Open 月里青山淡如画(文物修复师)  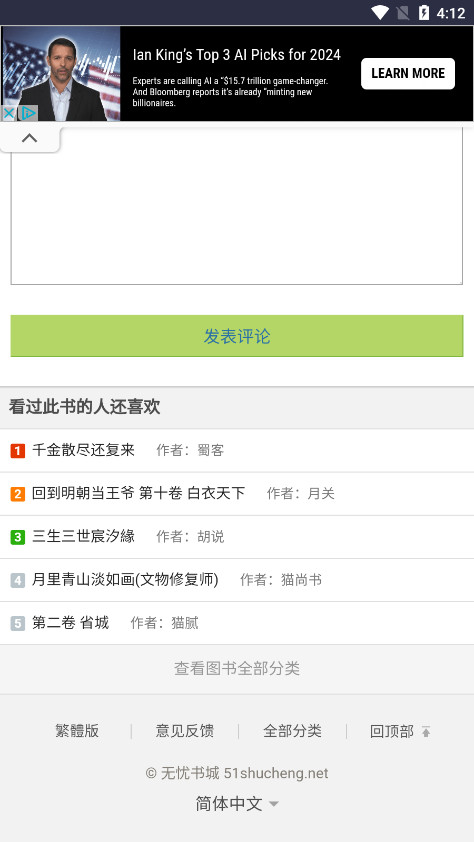[x=125, y=579]
